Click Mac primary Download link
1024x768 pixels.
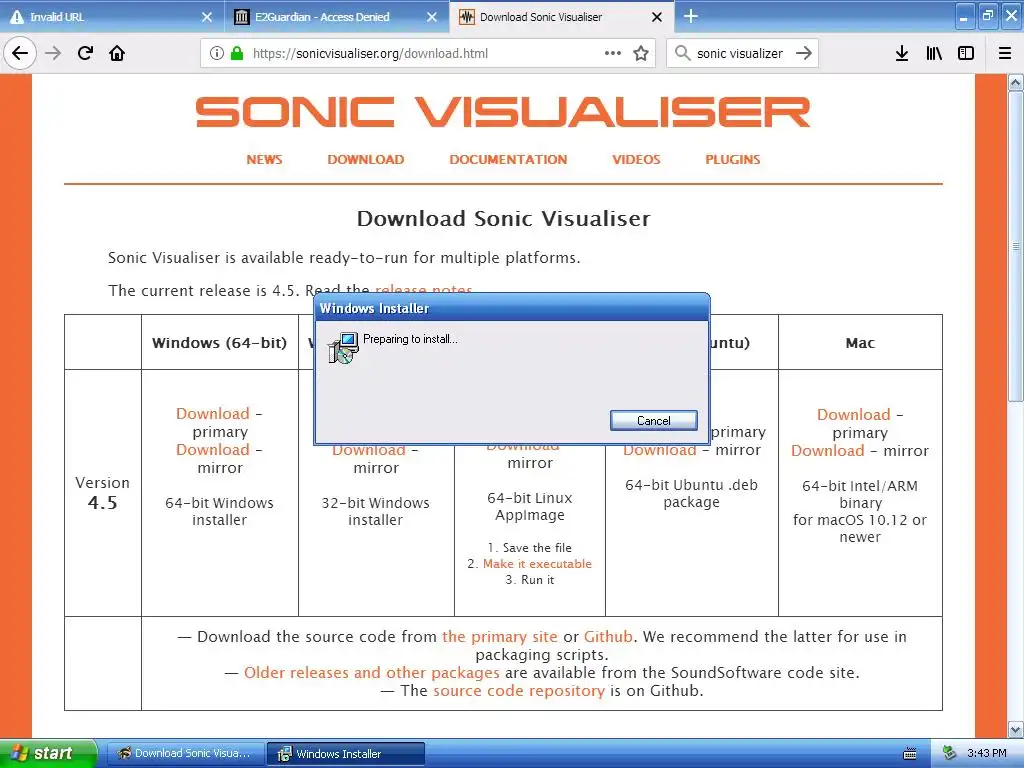[854, 415]
